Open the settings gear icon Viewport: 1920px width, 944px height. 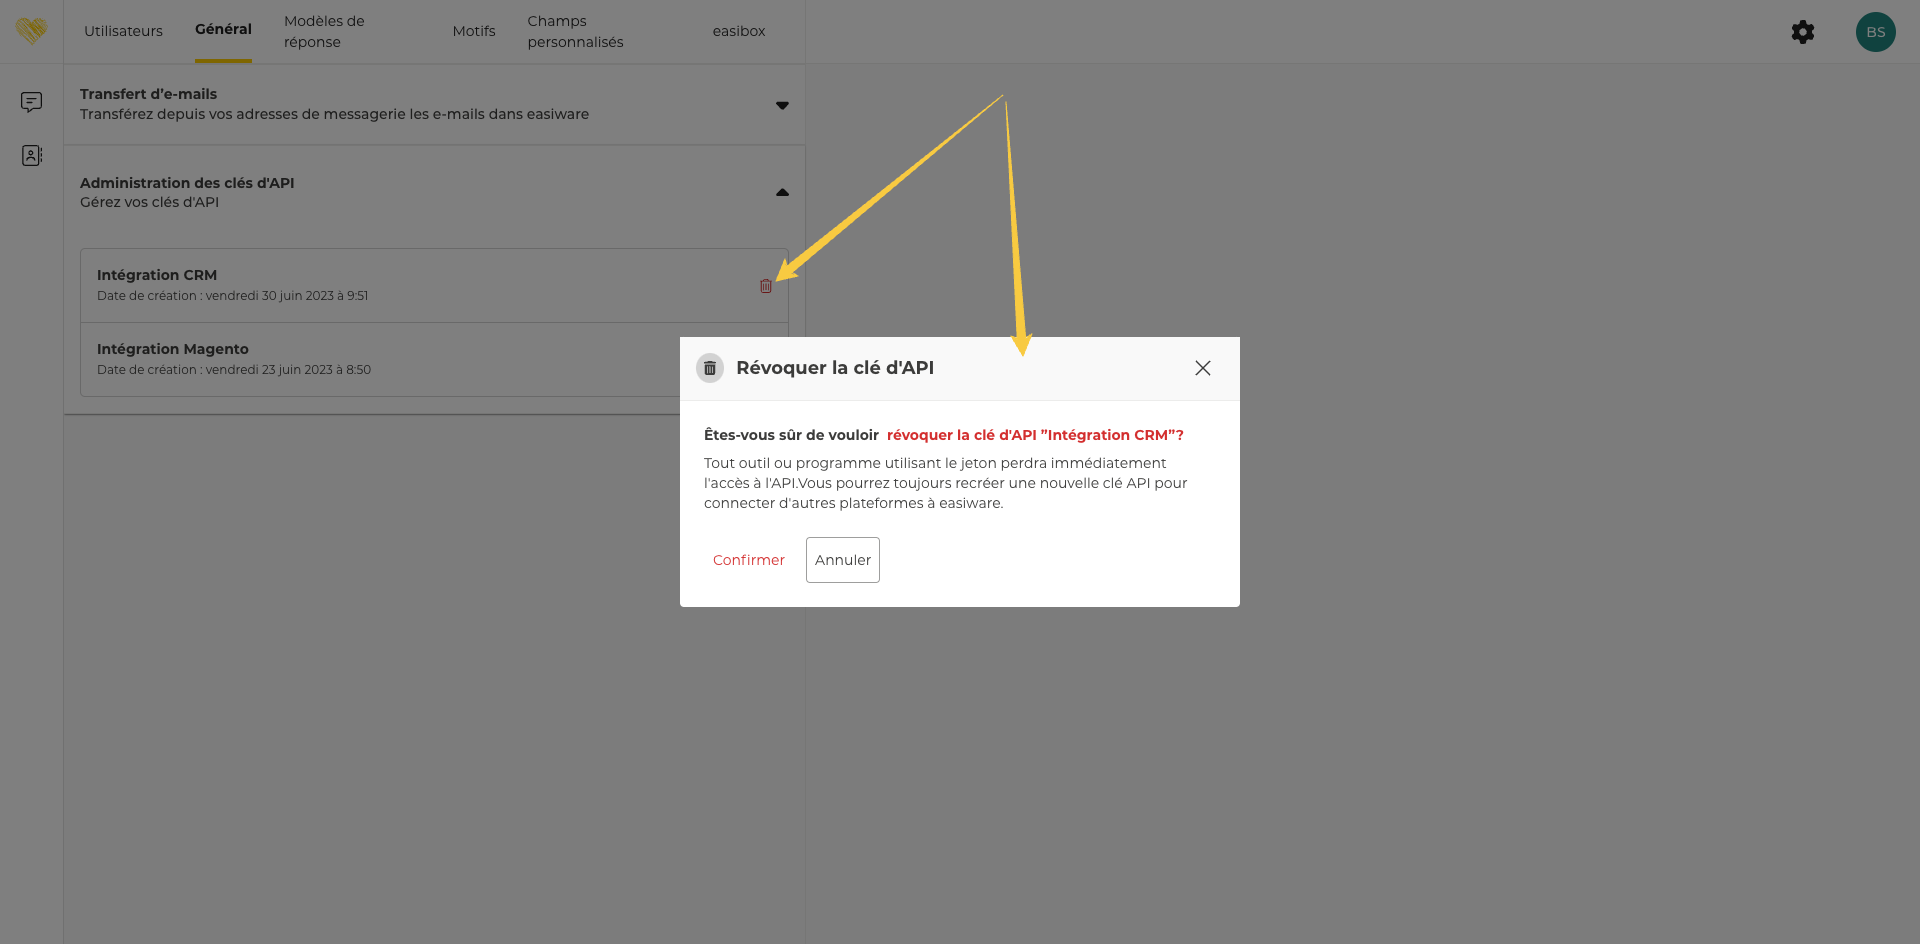coord(1802,32)
